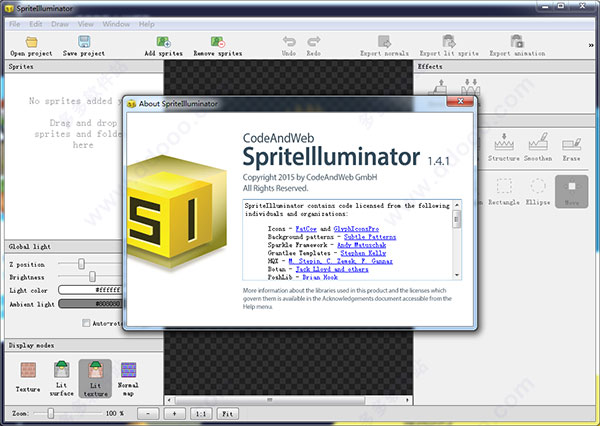Select the Ellipse selection tool
The width and height of the screenshot is (600, 426).
(x=538, y=191)
